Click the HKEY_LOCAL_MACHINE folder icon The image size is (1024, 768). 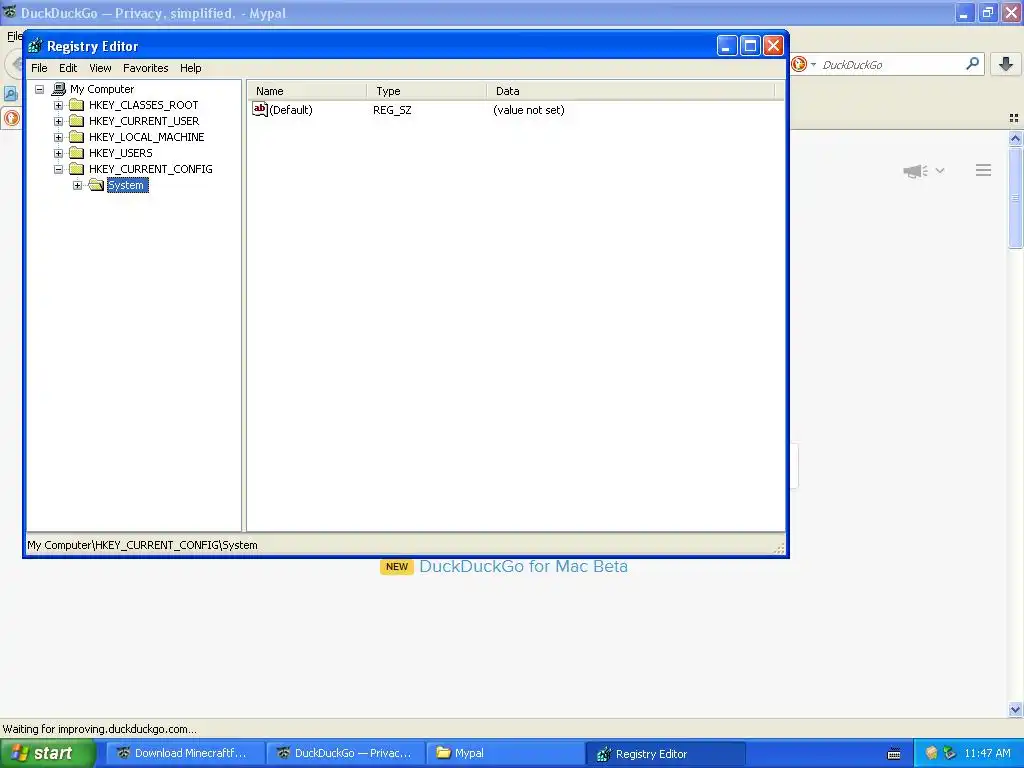point(77,136)
